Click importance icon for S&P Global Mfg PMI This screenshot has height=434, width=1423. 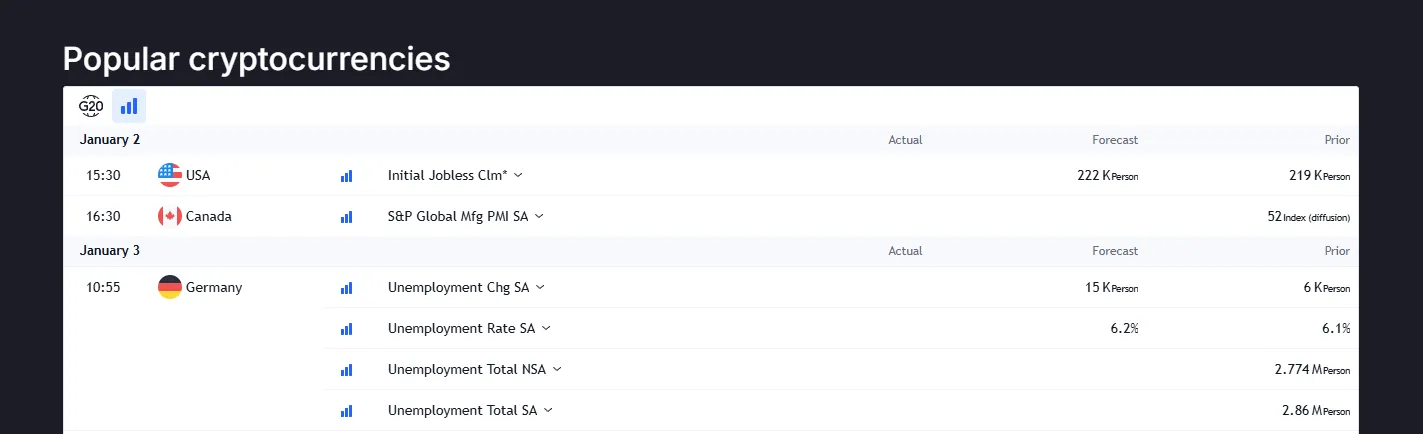[347, 216]
